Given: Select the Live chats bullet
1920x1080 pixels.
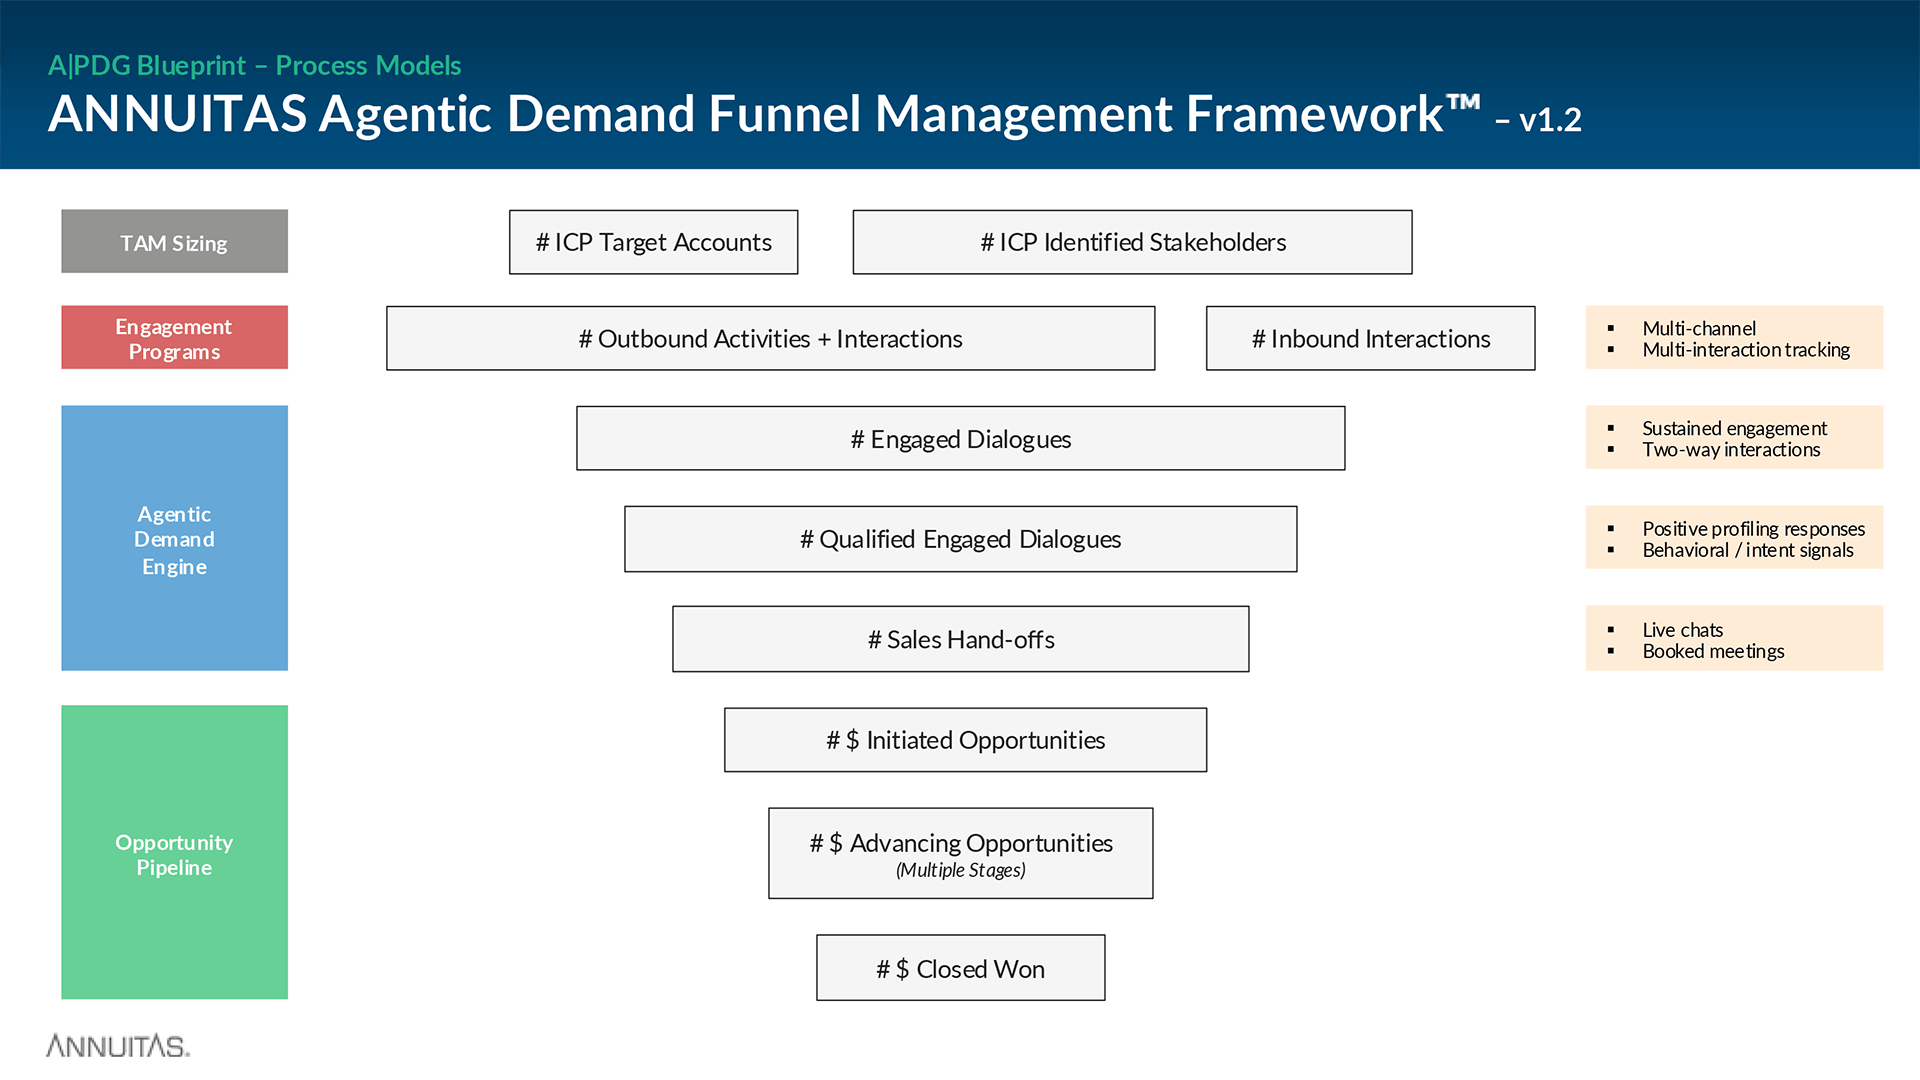Looking at the screenshot, I should point(1682,630).
